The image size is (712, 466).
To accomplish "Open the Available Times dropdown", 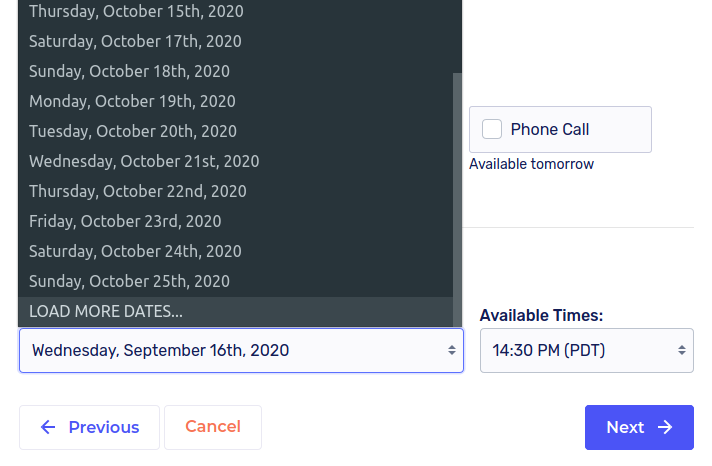I will click(x=586, y=351).
